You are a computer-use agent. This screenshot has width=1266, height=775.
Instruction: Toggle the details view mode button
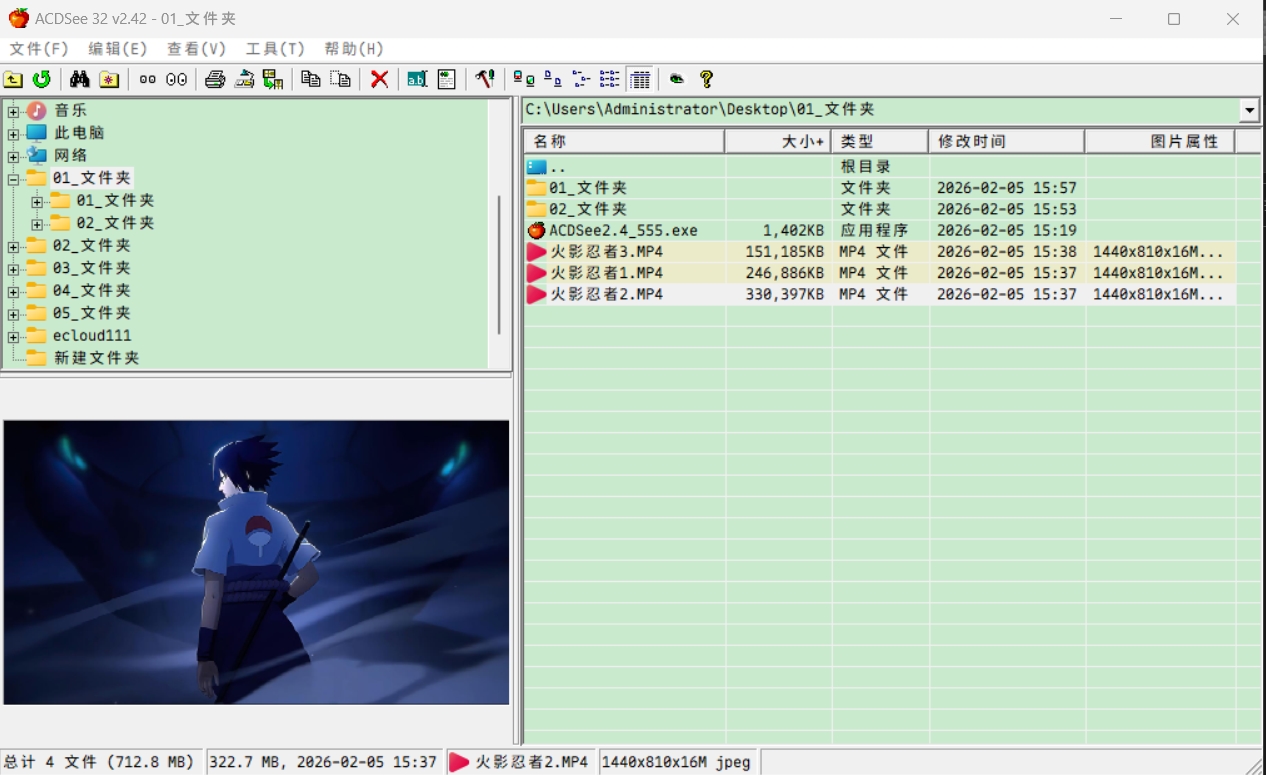click(x=640, y=79)
